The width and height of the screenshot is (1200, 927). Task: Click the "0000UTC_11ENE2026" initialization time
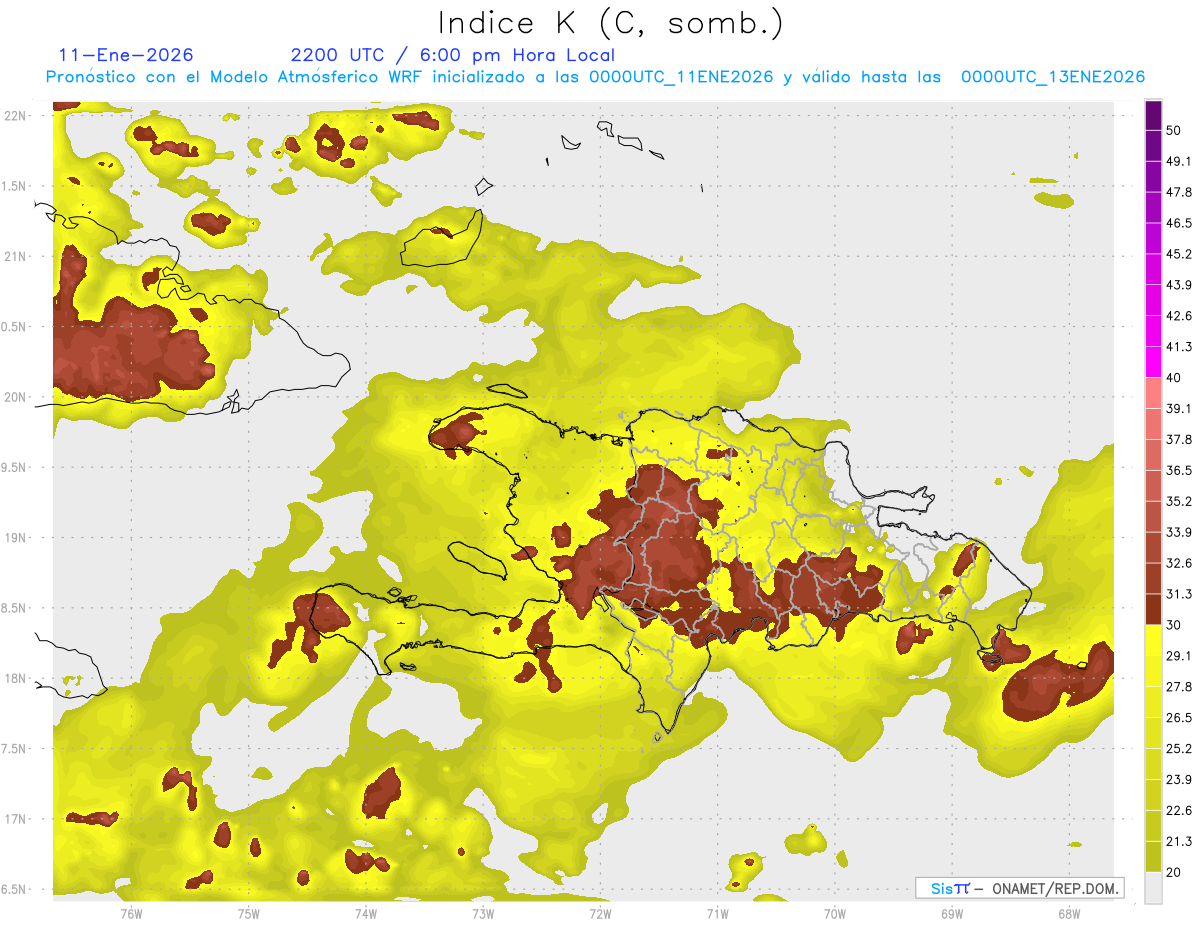[681, 77]
